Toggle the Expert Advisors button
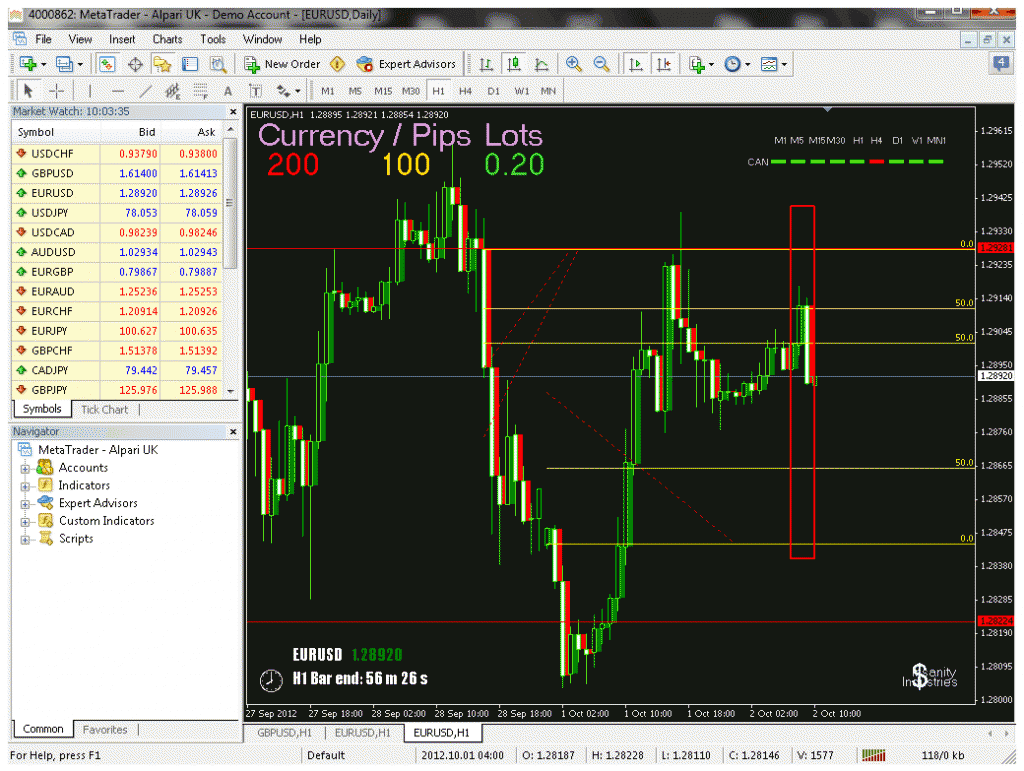 tap(406, 64)
